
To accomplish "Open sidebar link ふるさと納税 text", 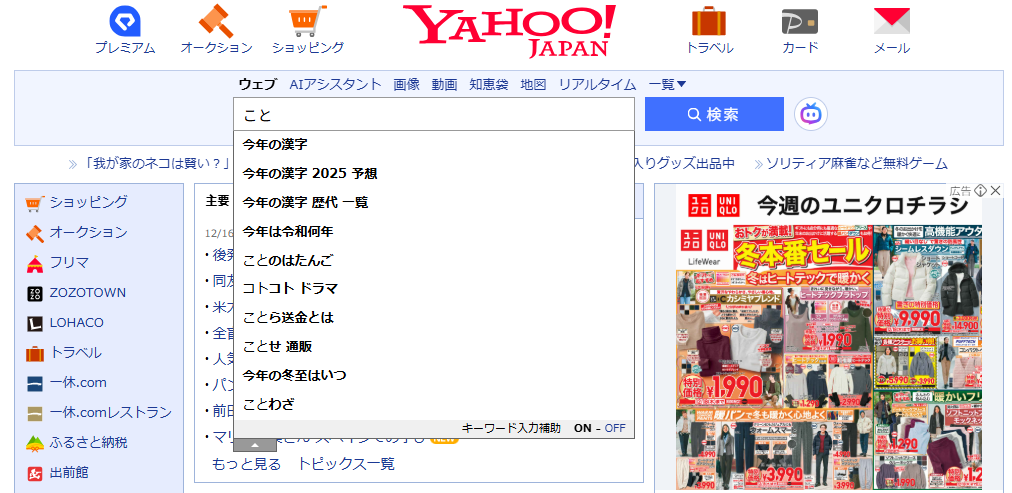I will 88,443.
